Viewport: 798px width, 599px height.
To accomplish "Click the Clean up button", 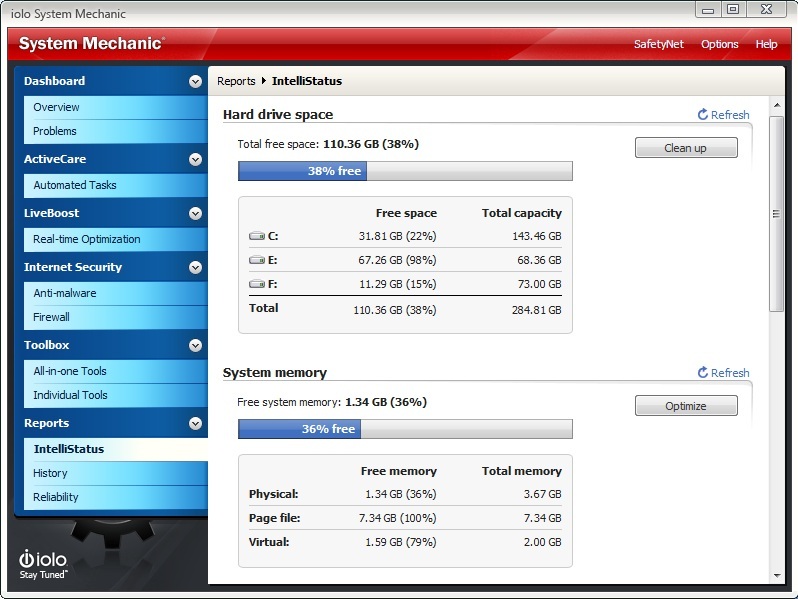I will coord(686,148).
